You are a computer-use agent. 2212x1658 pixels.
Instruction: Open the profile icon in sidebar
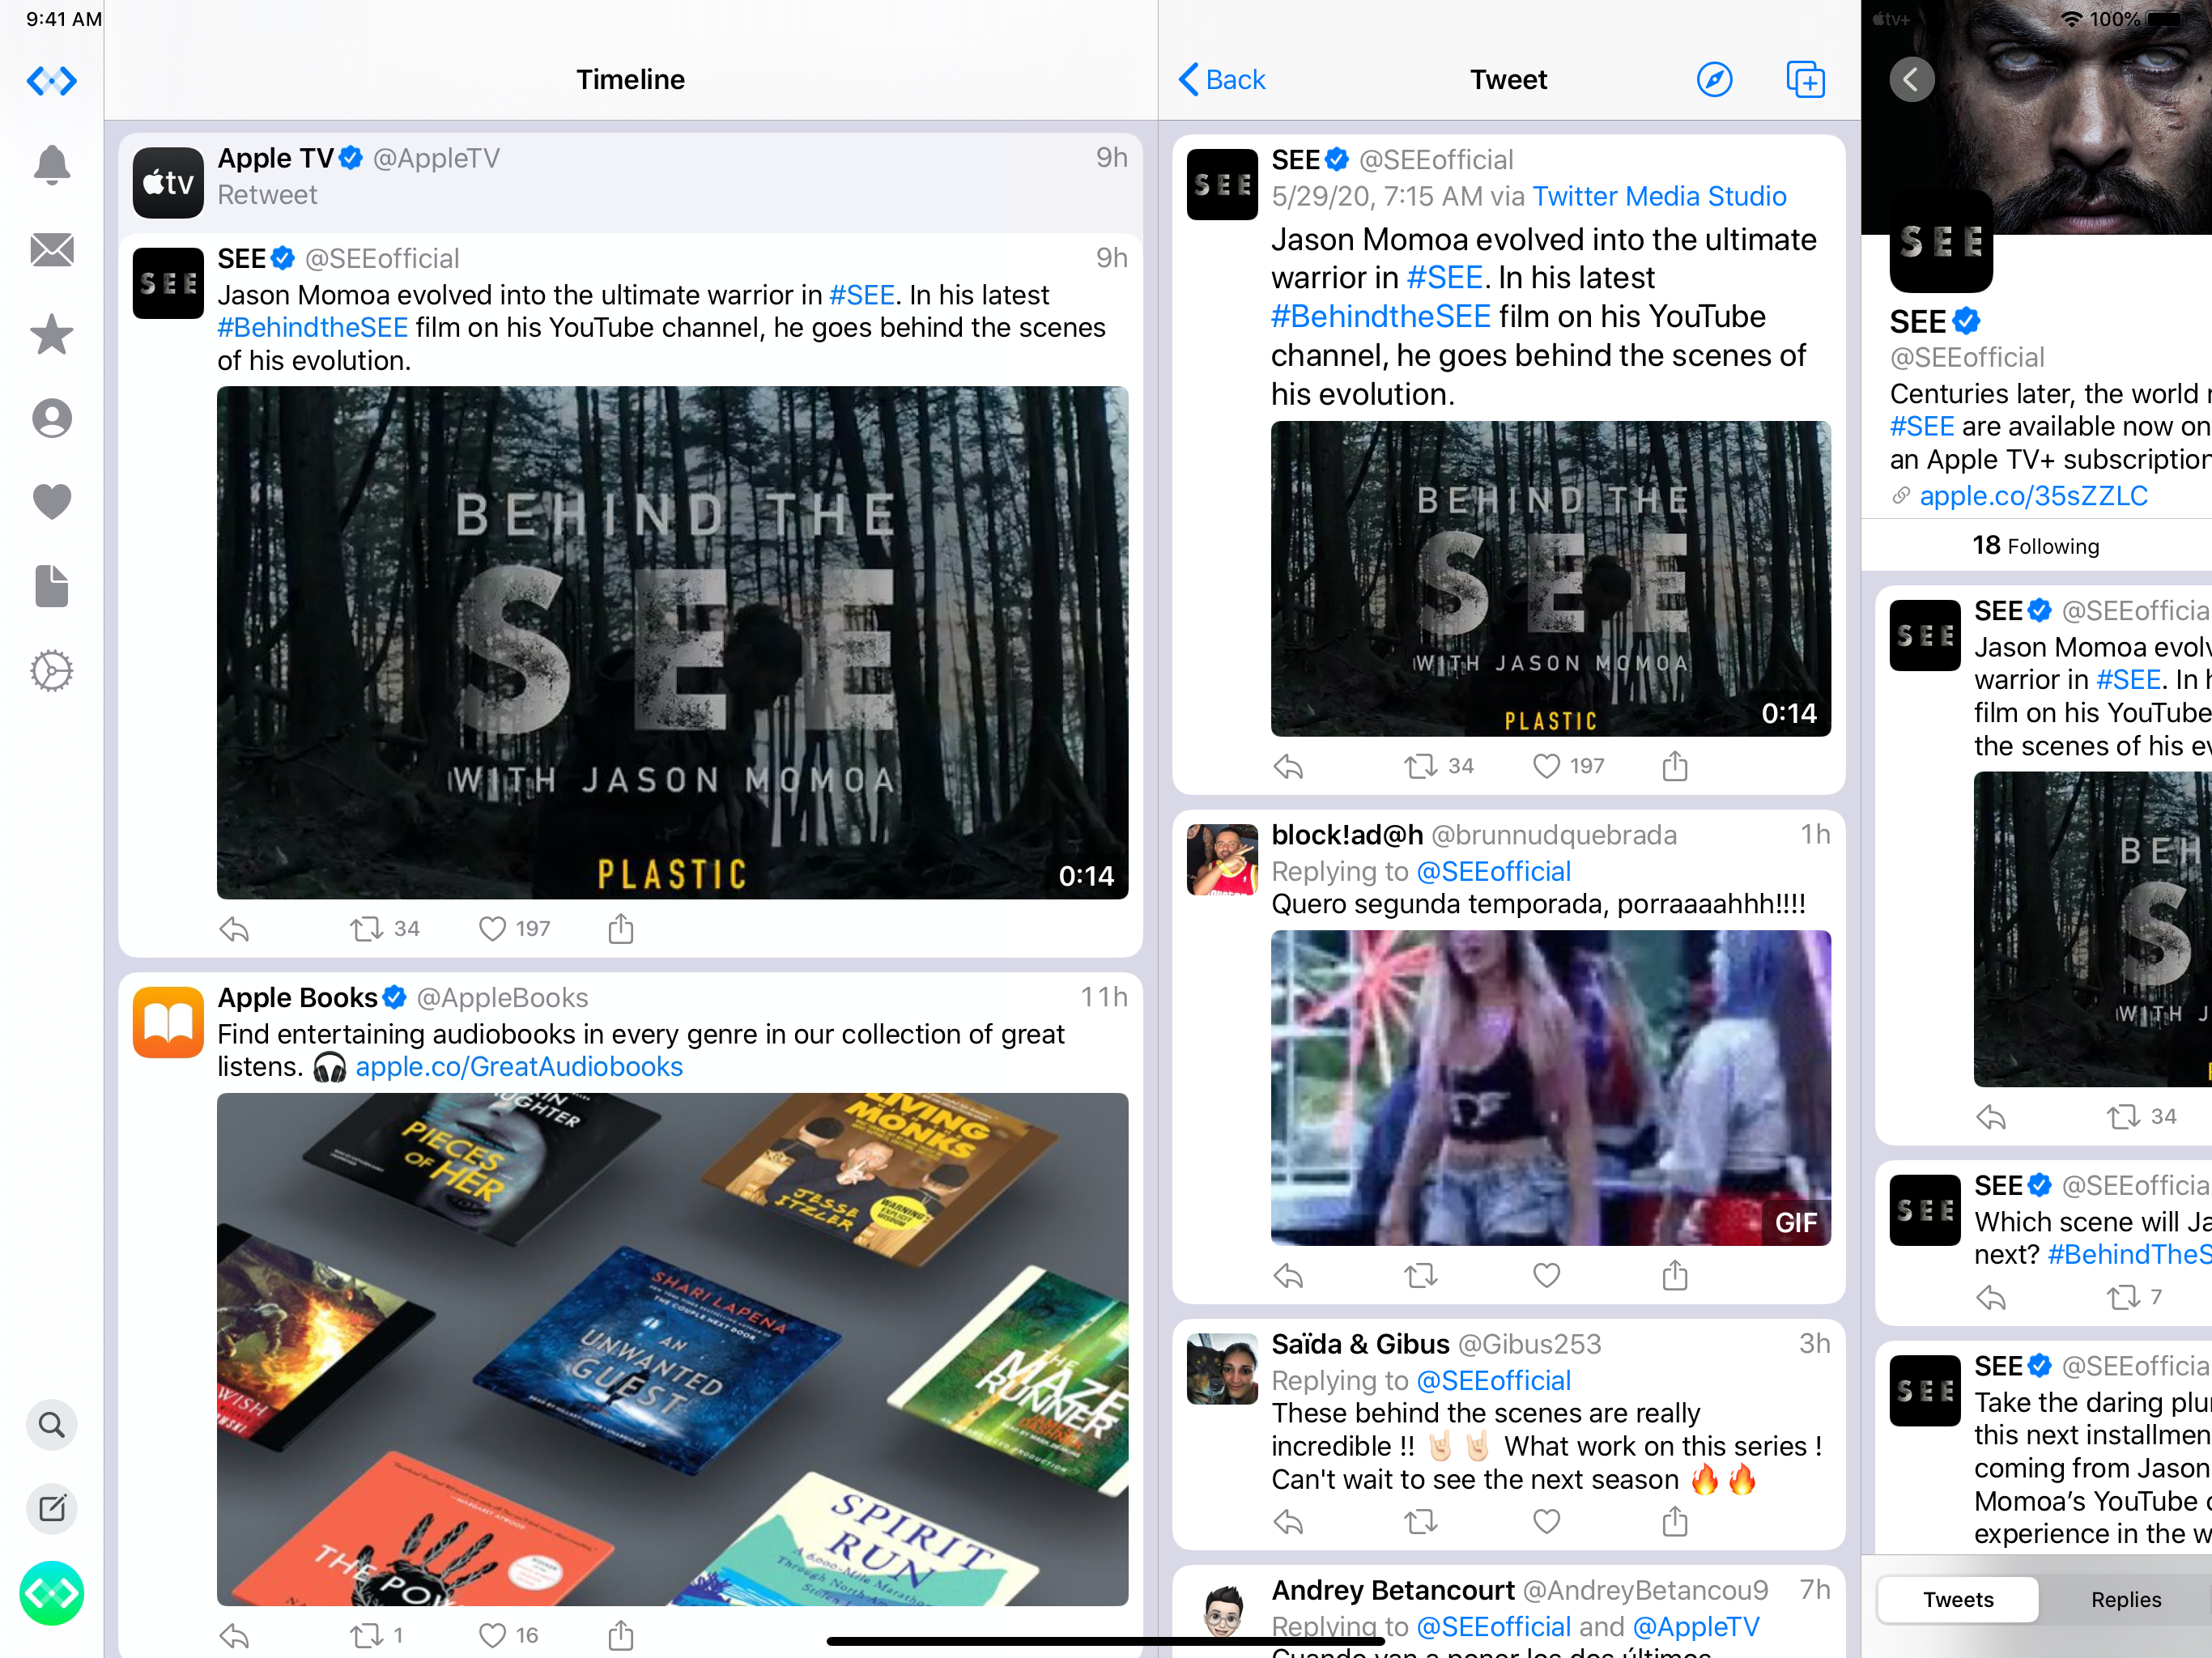(x=52, y=418)
